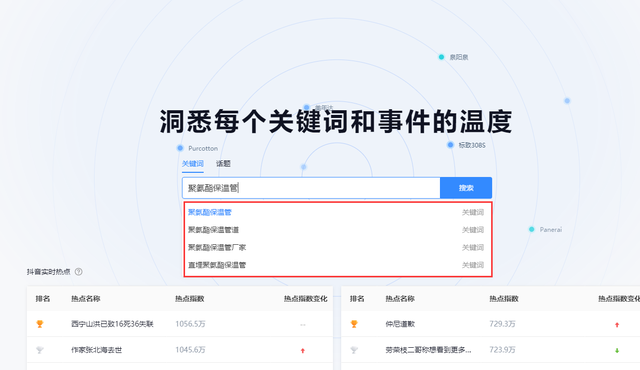This screenshot has height=370, width=640.
Task: Open hot topic 西宁山洪已致16死36失联
Action: point(112,324)
